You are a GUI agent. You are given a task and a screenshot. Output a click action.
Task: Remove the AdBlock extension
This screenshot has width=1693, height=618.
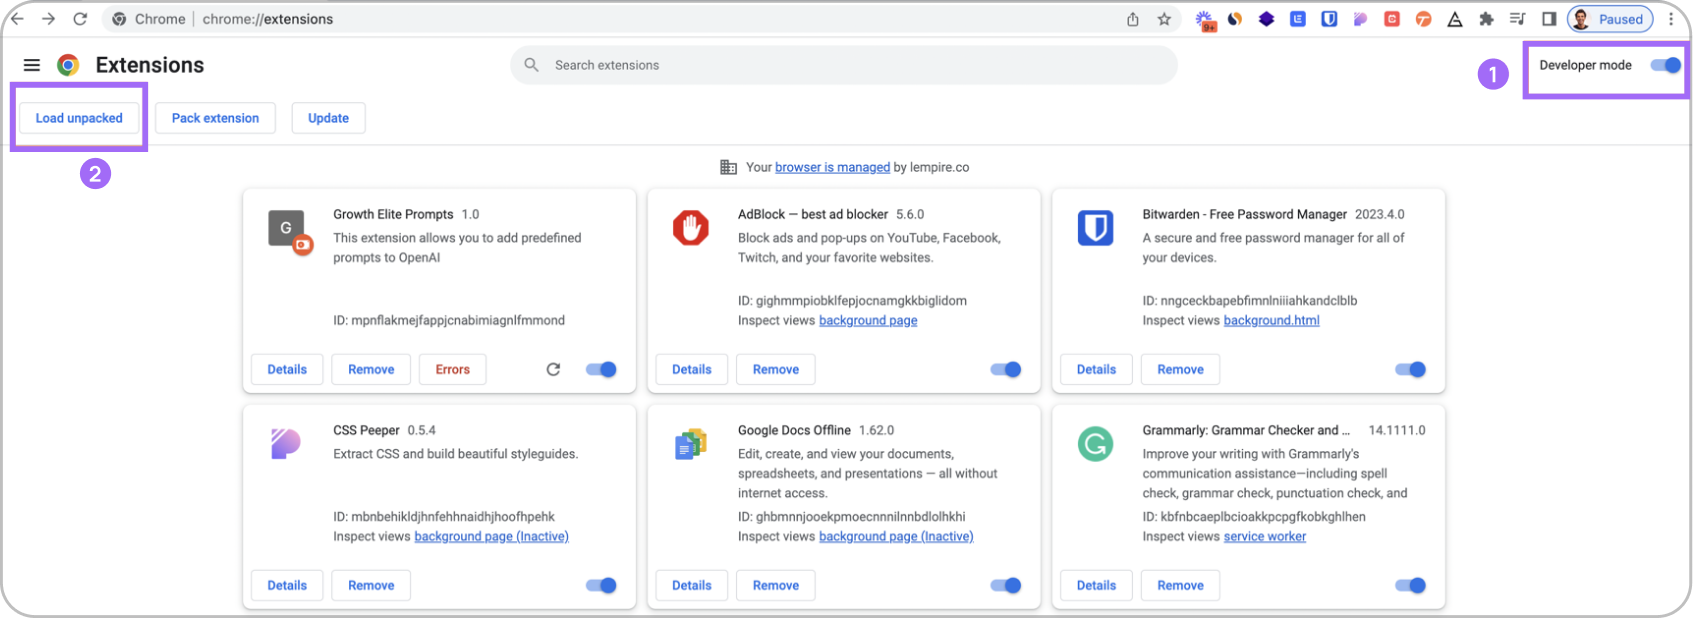(x=776, y=369)
